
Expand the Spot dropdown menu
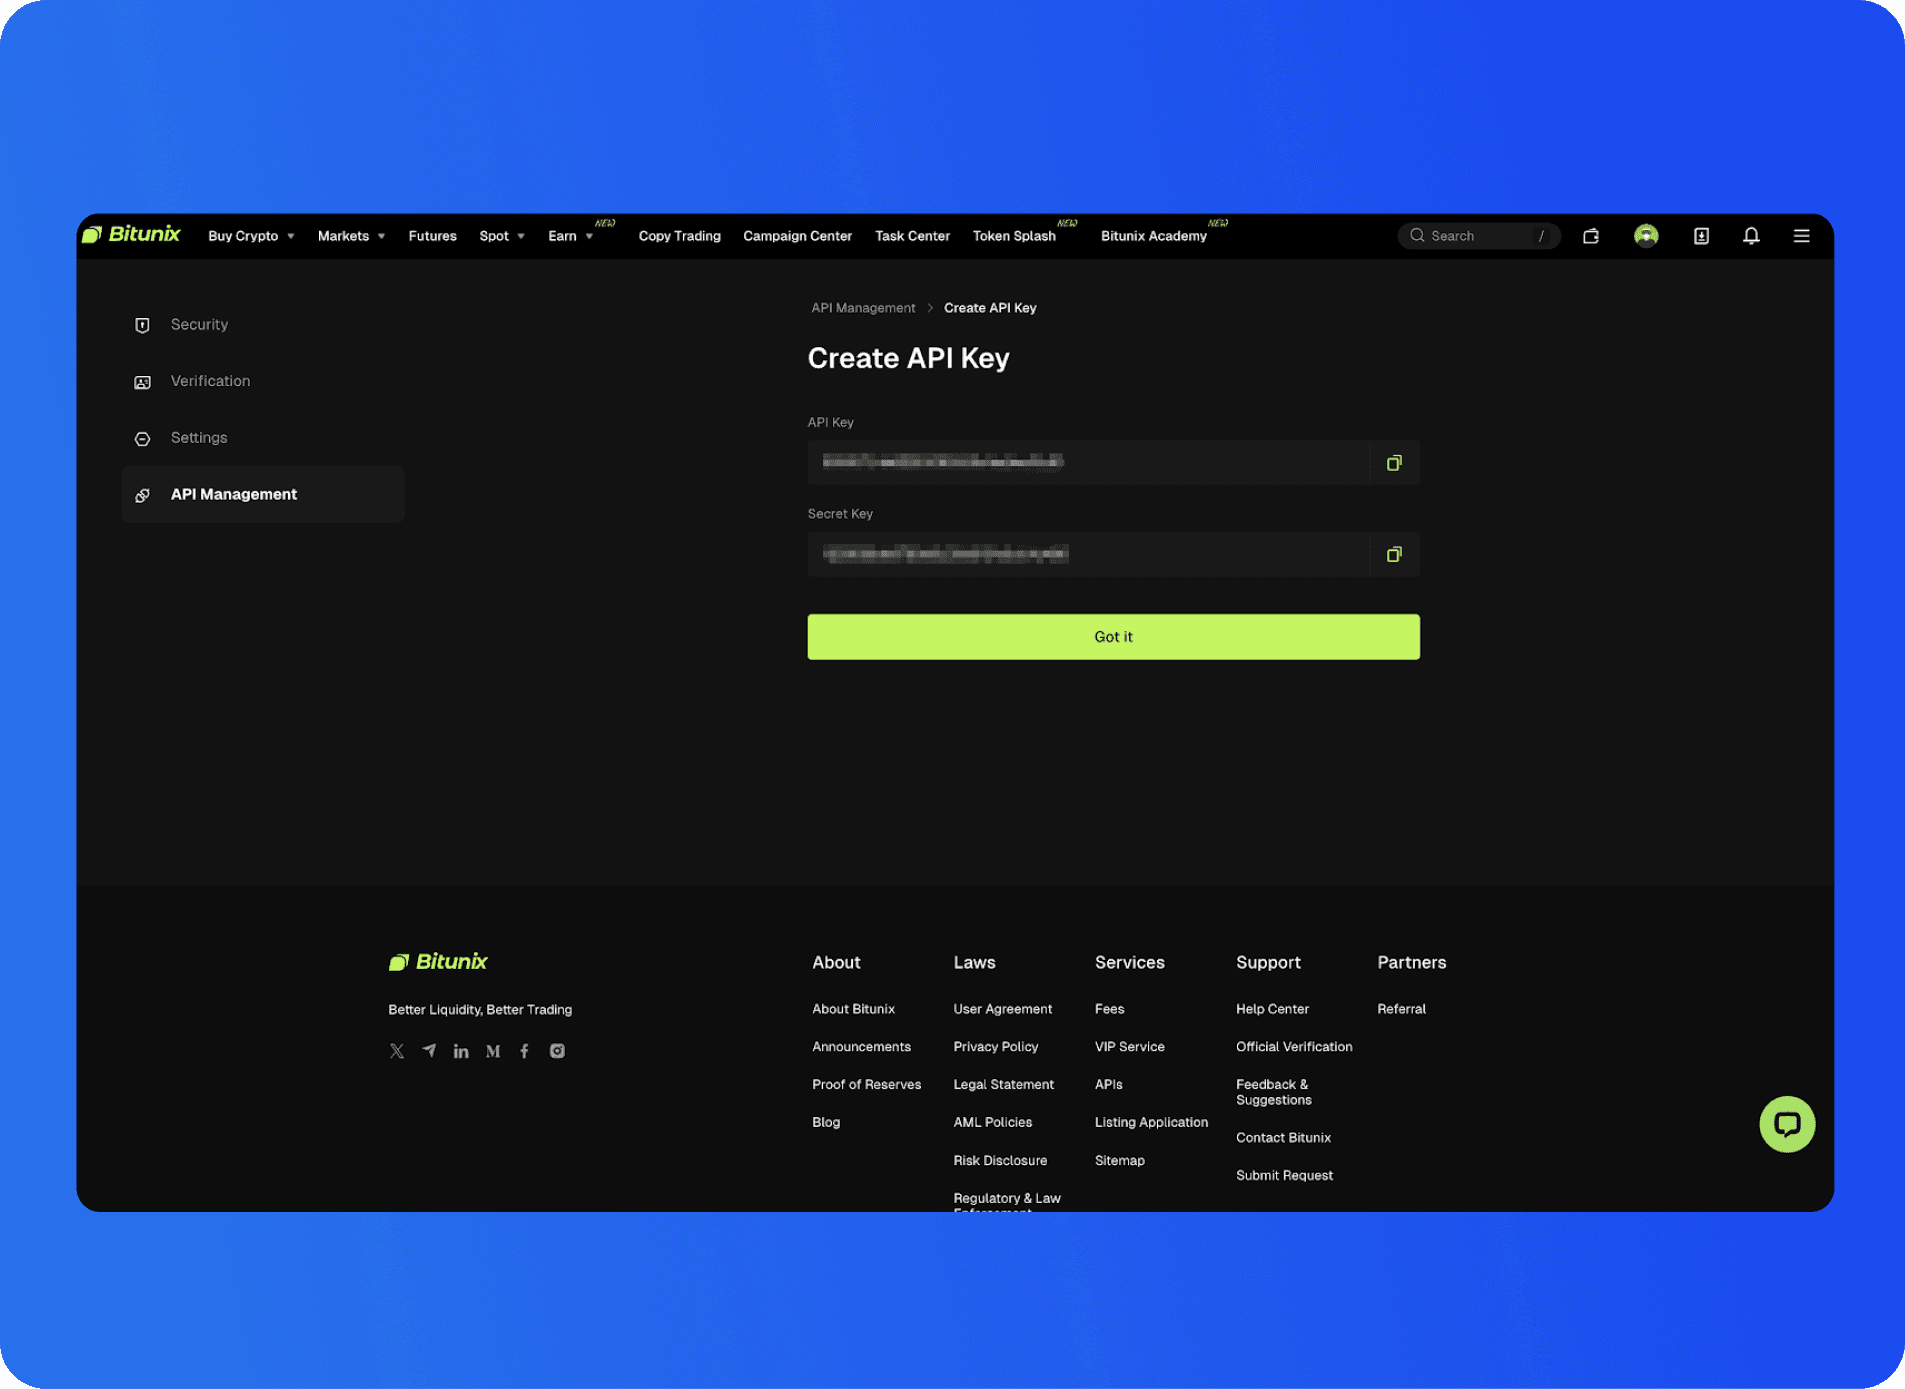(x=501, y=236)
